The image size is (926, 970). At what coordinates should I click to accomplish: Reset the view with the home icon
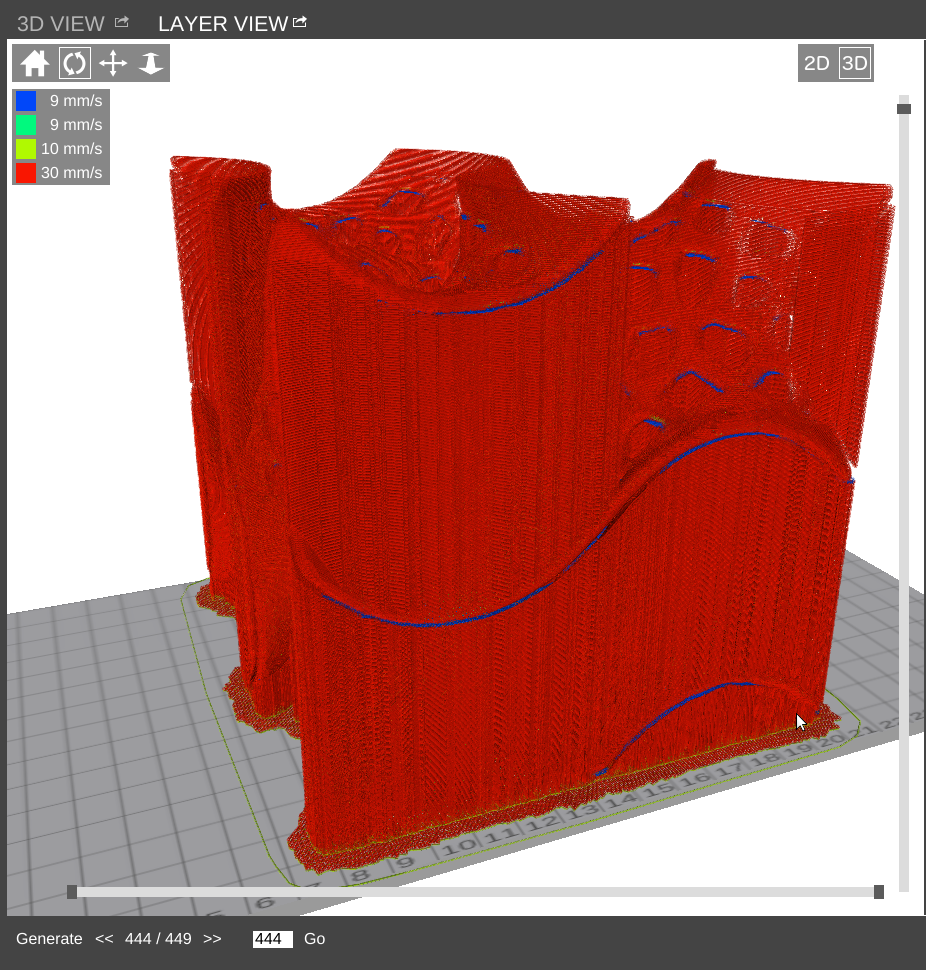(35, 63)
